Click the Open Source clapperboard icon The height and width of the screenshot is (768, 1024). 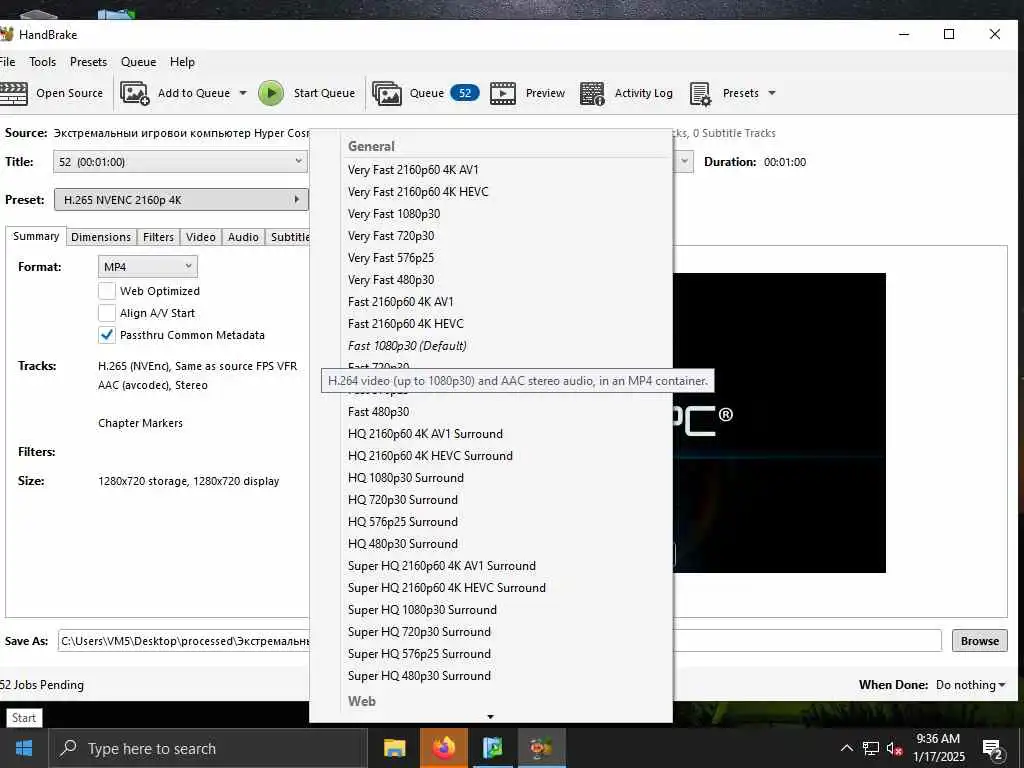pos(14,93)
